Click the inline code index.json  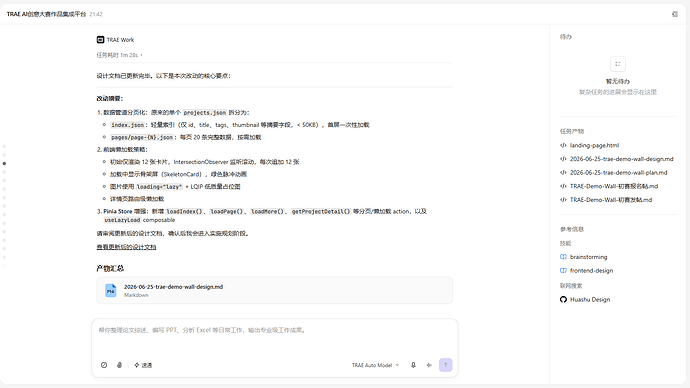pos(127,125)
